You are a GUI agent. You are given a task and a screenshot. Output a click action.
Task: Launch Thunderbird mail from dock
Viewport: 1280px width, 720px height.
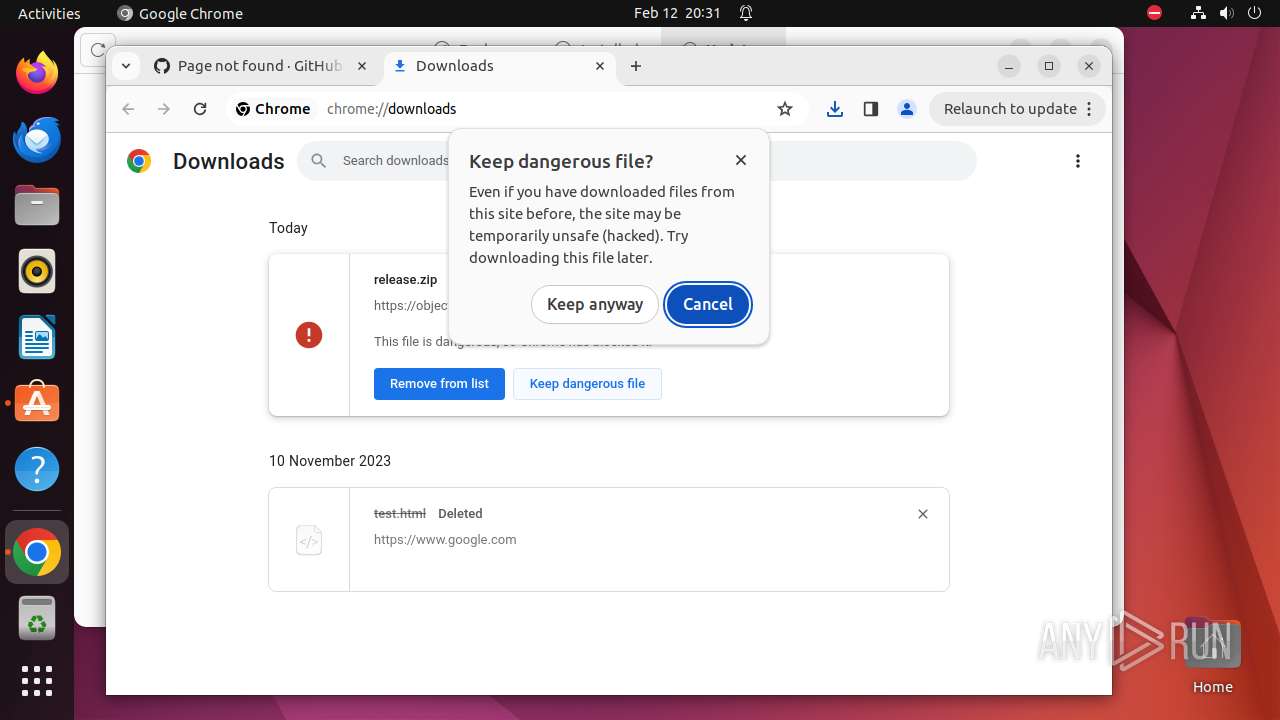37,139
